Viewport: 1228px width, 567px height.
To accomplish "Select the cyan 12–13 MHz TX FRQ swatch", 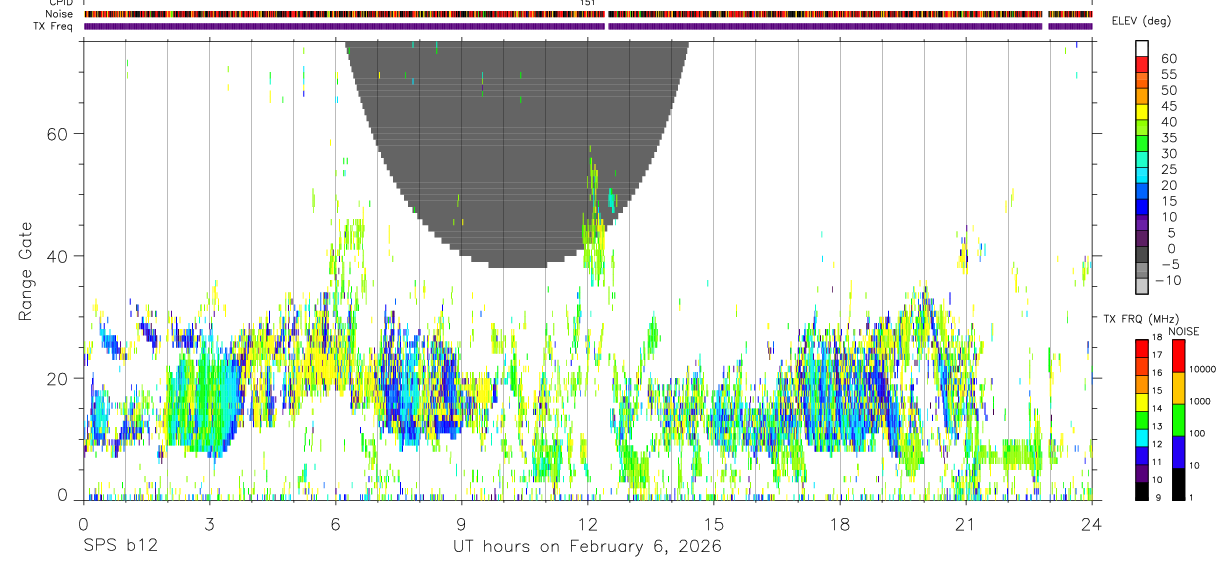I will 1142,436.
